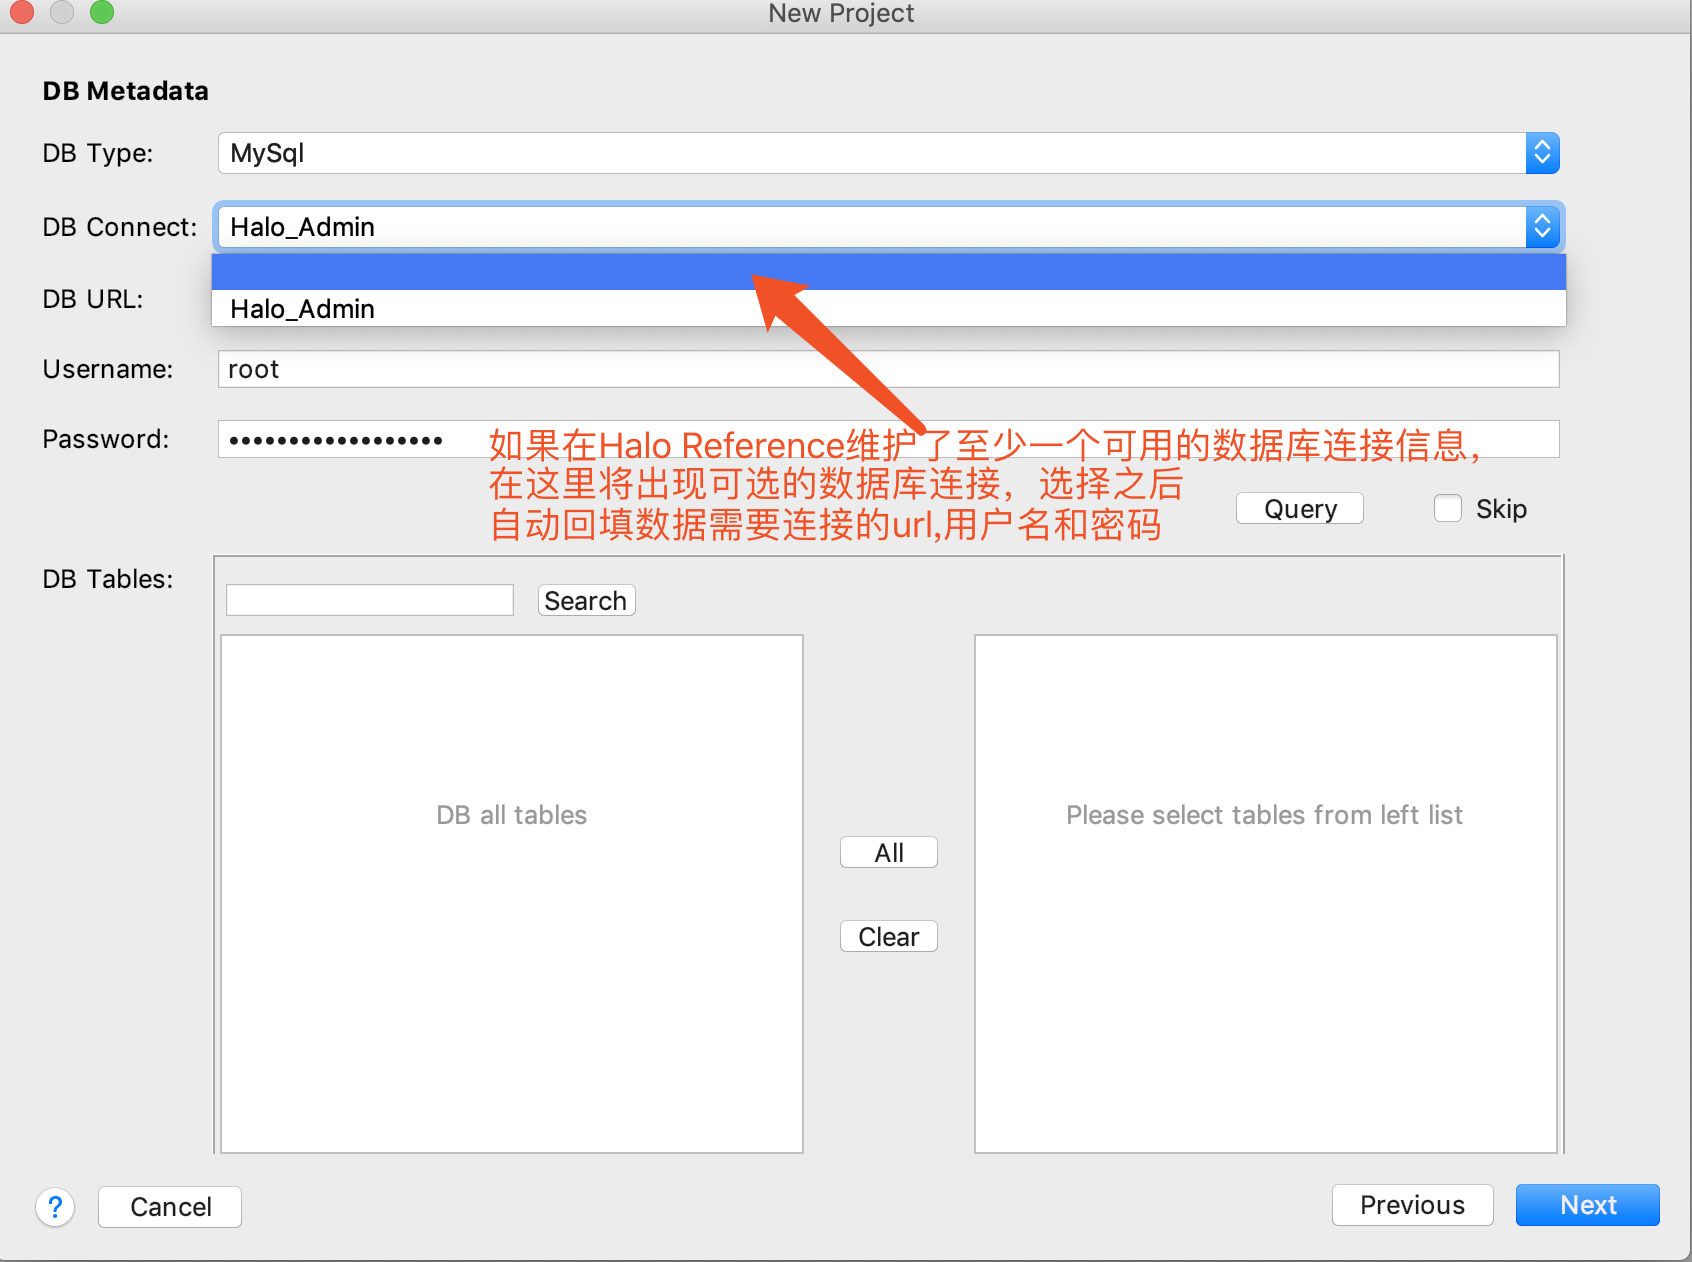The width and height of the screenshot is (1692, 1262).
Task: Cancel the New Project wizard
Action: coord(170,1207)
